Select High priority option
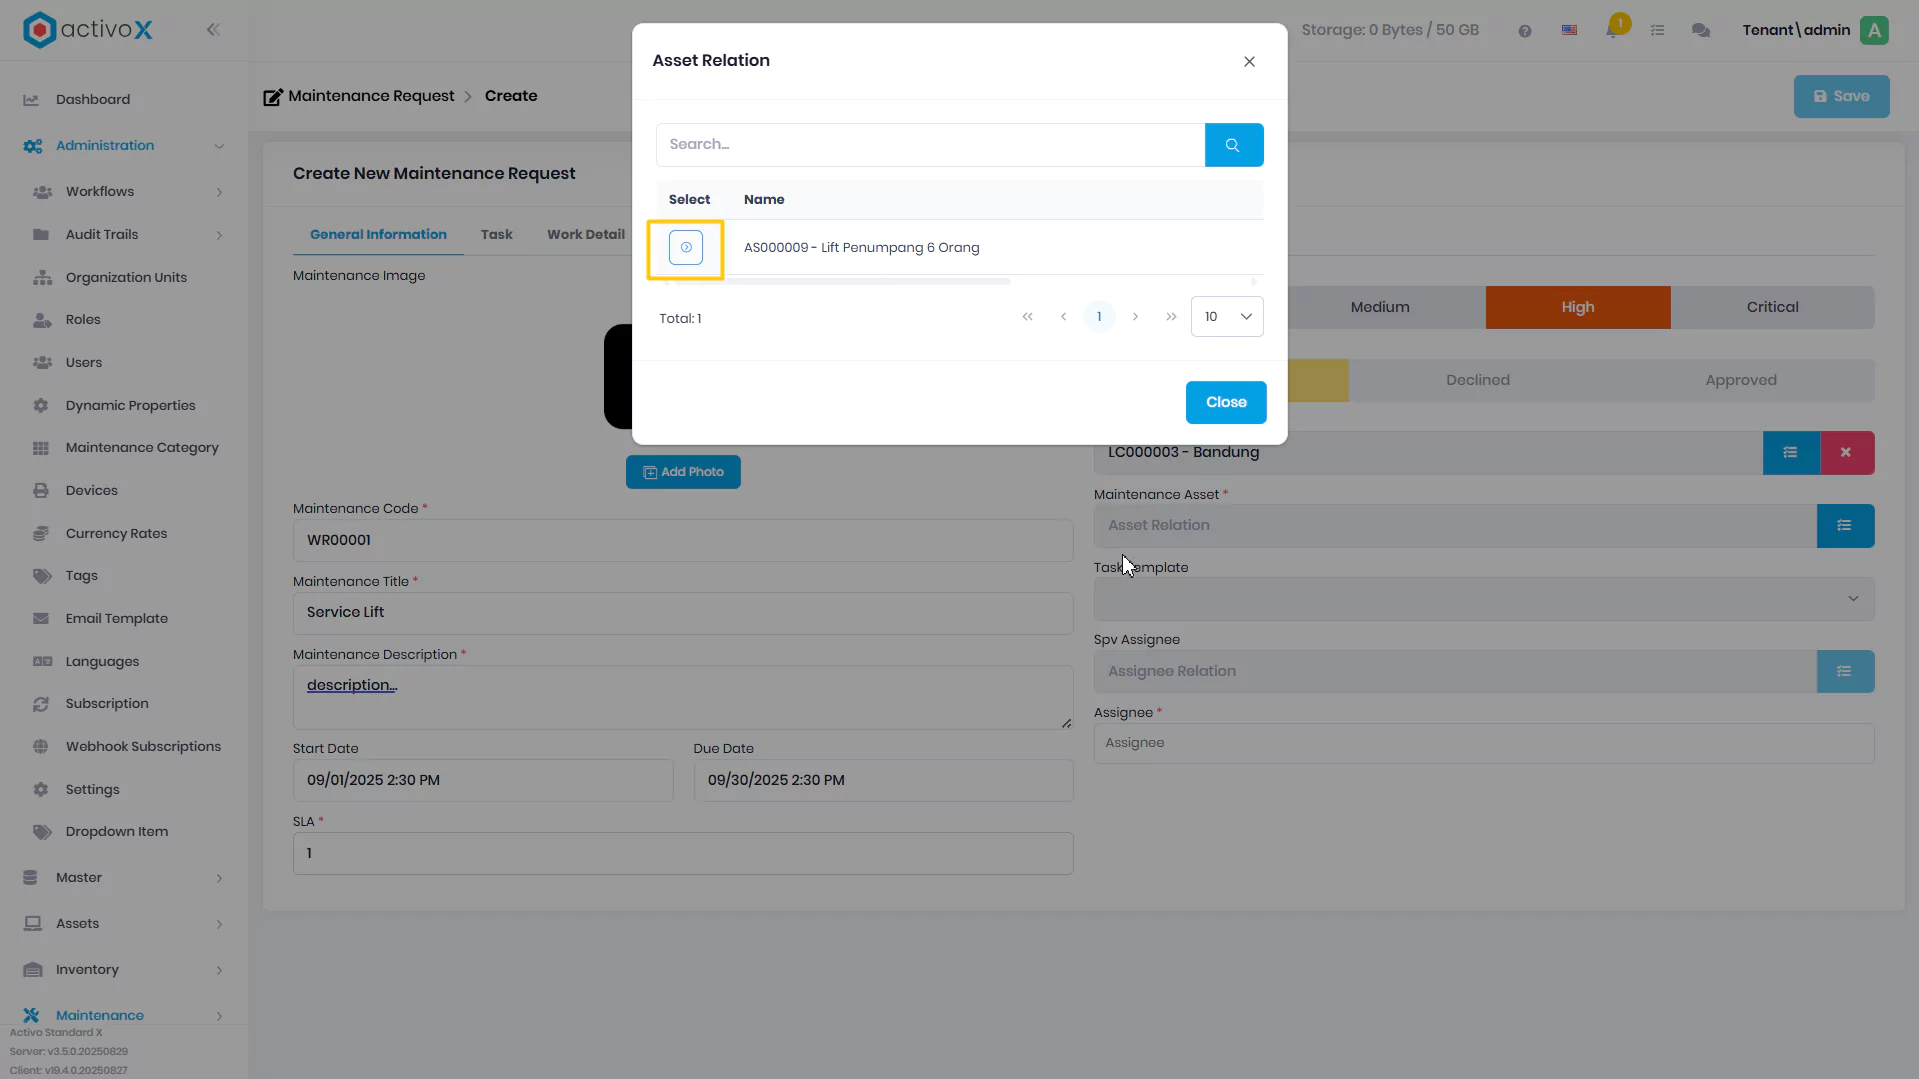The image size is (1919, 1079). (x=1577, y=308)
